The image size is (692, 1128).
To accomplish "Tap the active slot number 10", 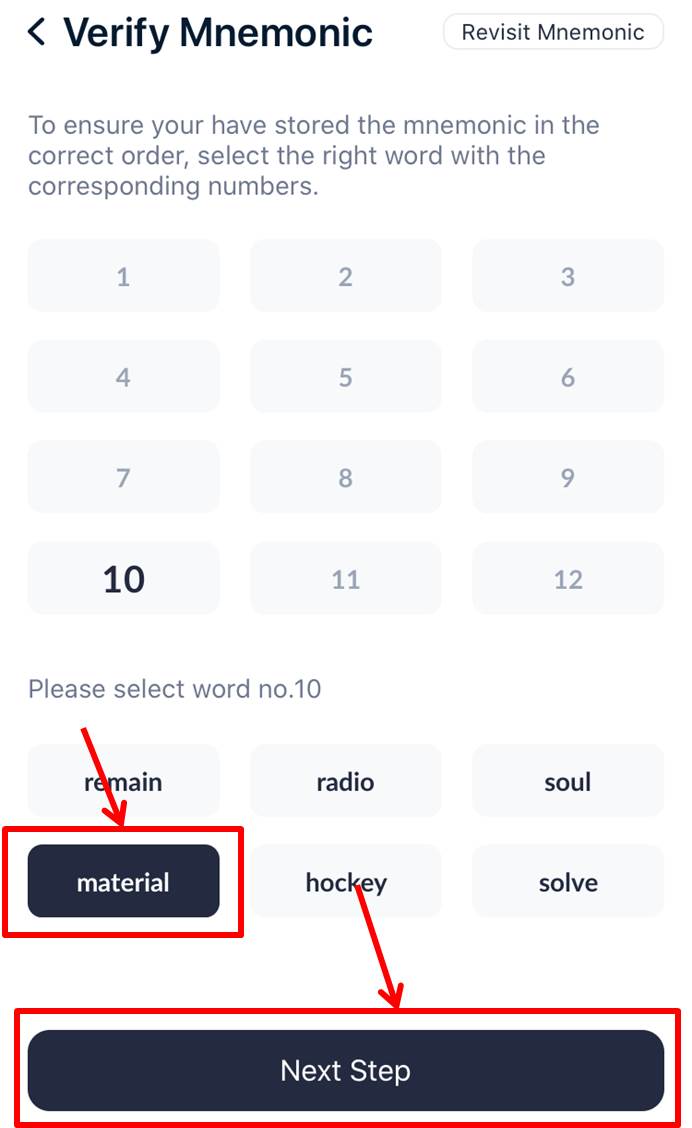I will coord(123,579).
